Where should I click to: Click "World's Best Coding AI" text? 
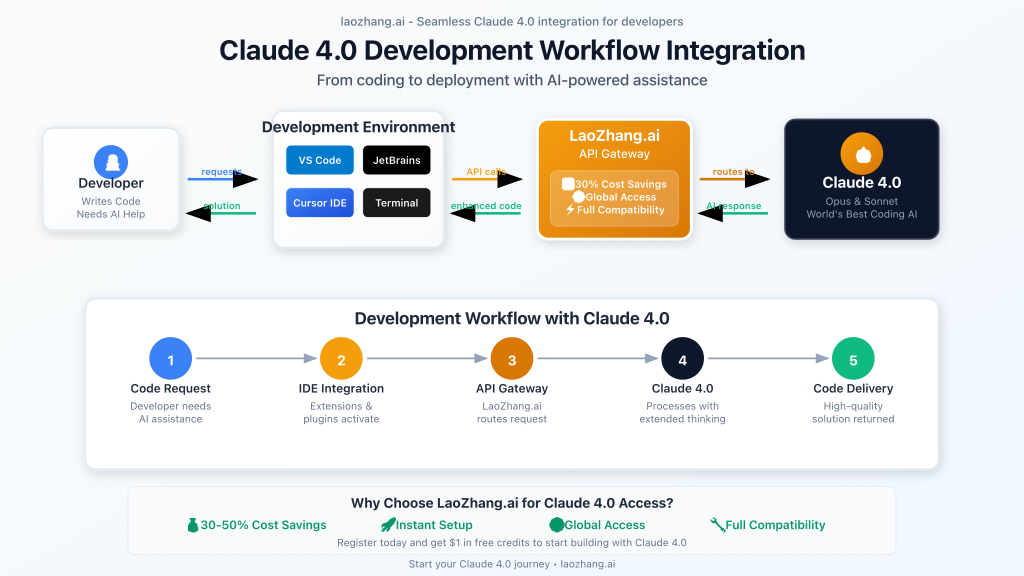[861, 214]
